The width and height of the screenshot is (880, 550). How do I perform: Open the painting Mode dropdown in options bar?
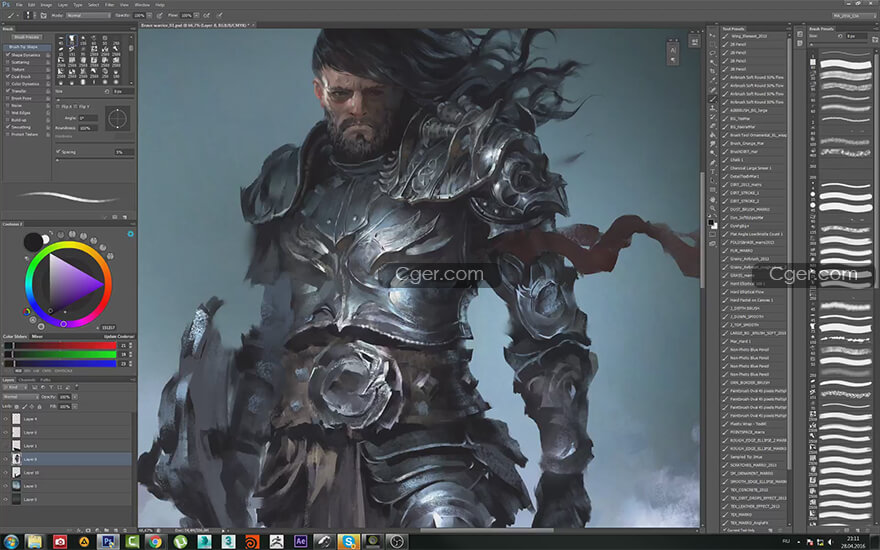(89, 15)
